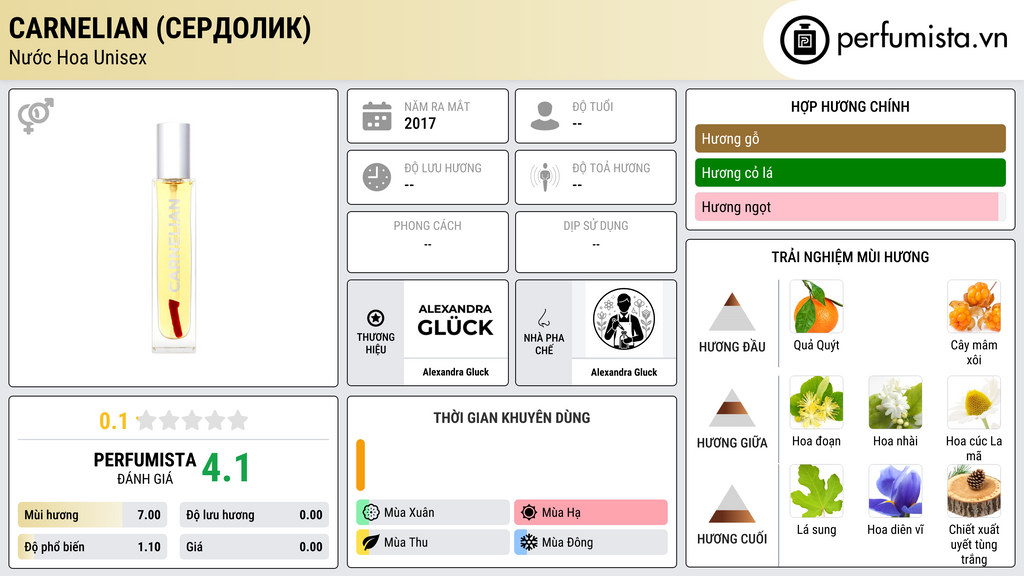Viewport: 1024px width, 576px height.
Task: Click the Dịp sử dụng card
Action: (x=596, y=242)
